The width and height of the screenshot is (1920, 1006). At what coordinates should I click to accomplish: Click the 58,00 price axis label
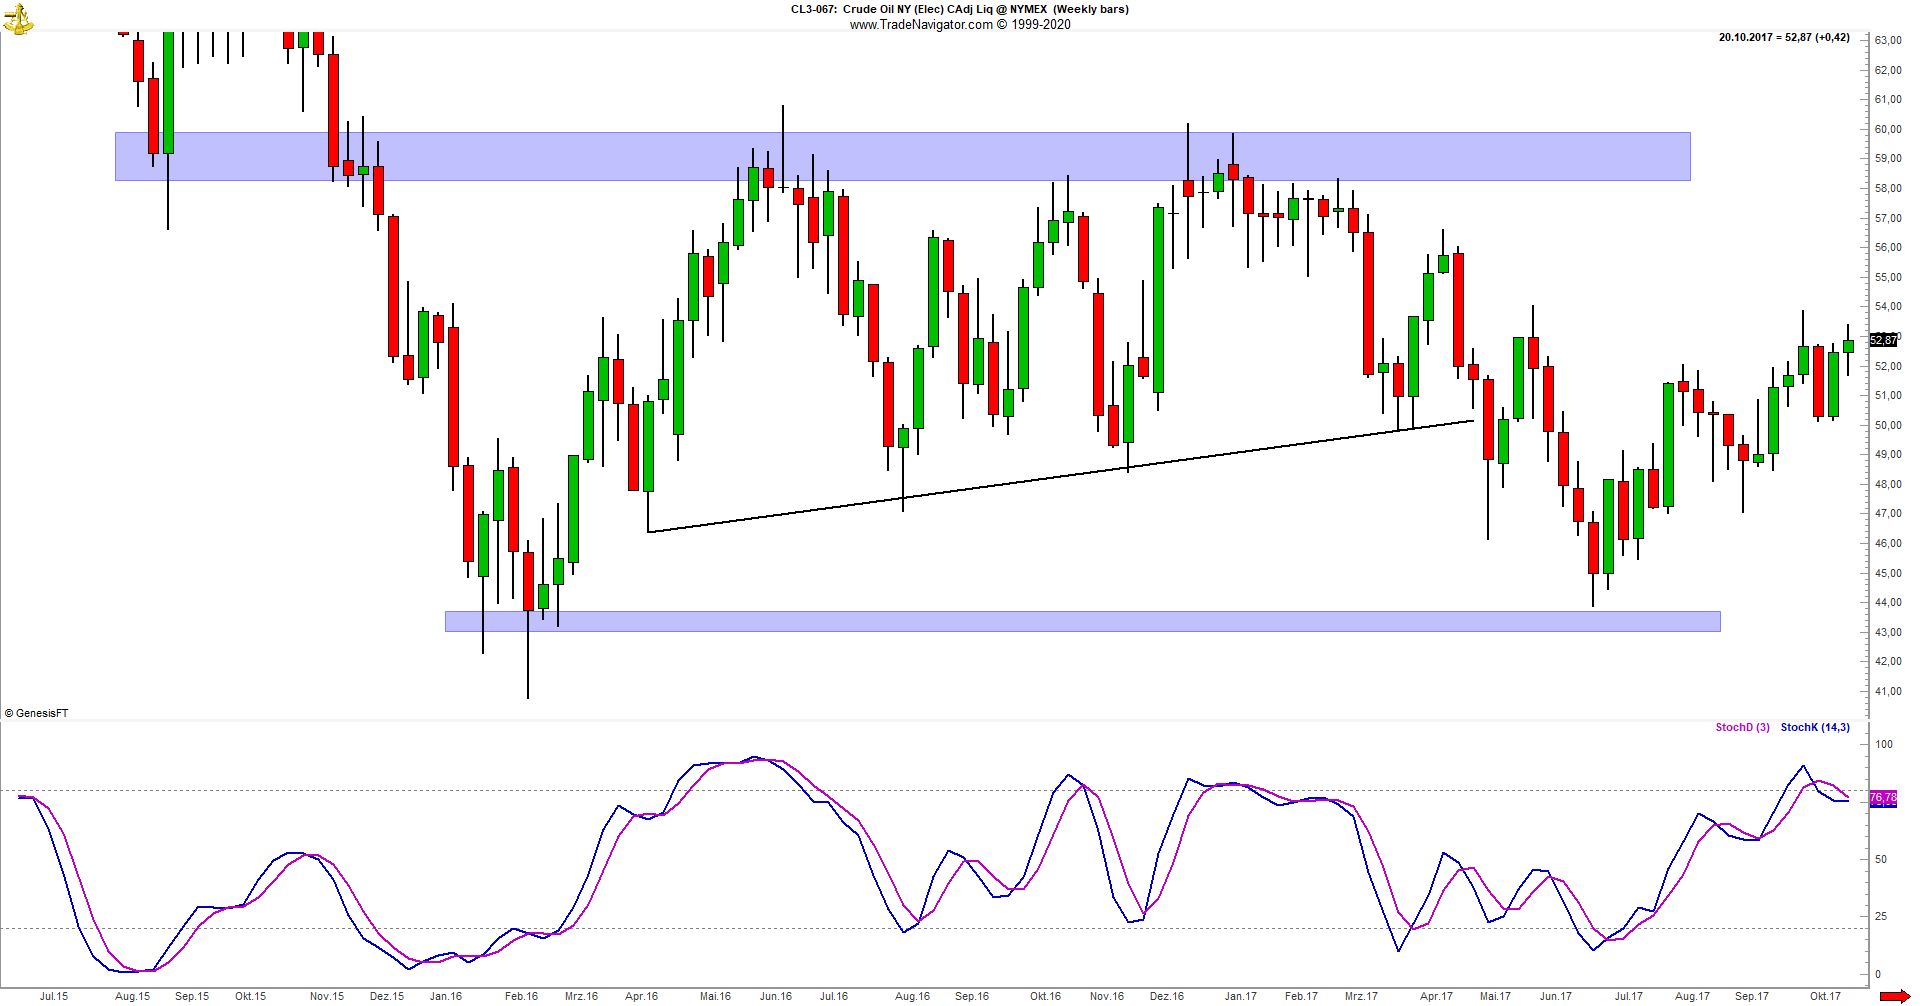(x=1888, y=188)
